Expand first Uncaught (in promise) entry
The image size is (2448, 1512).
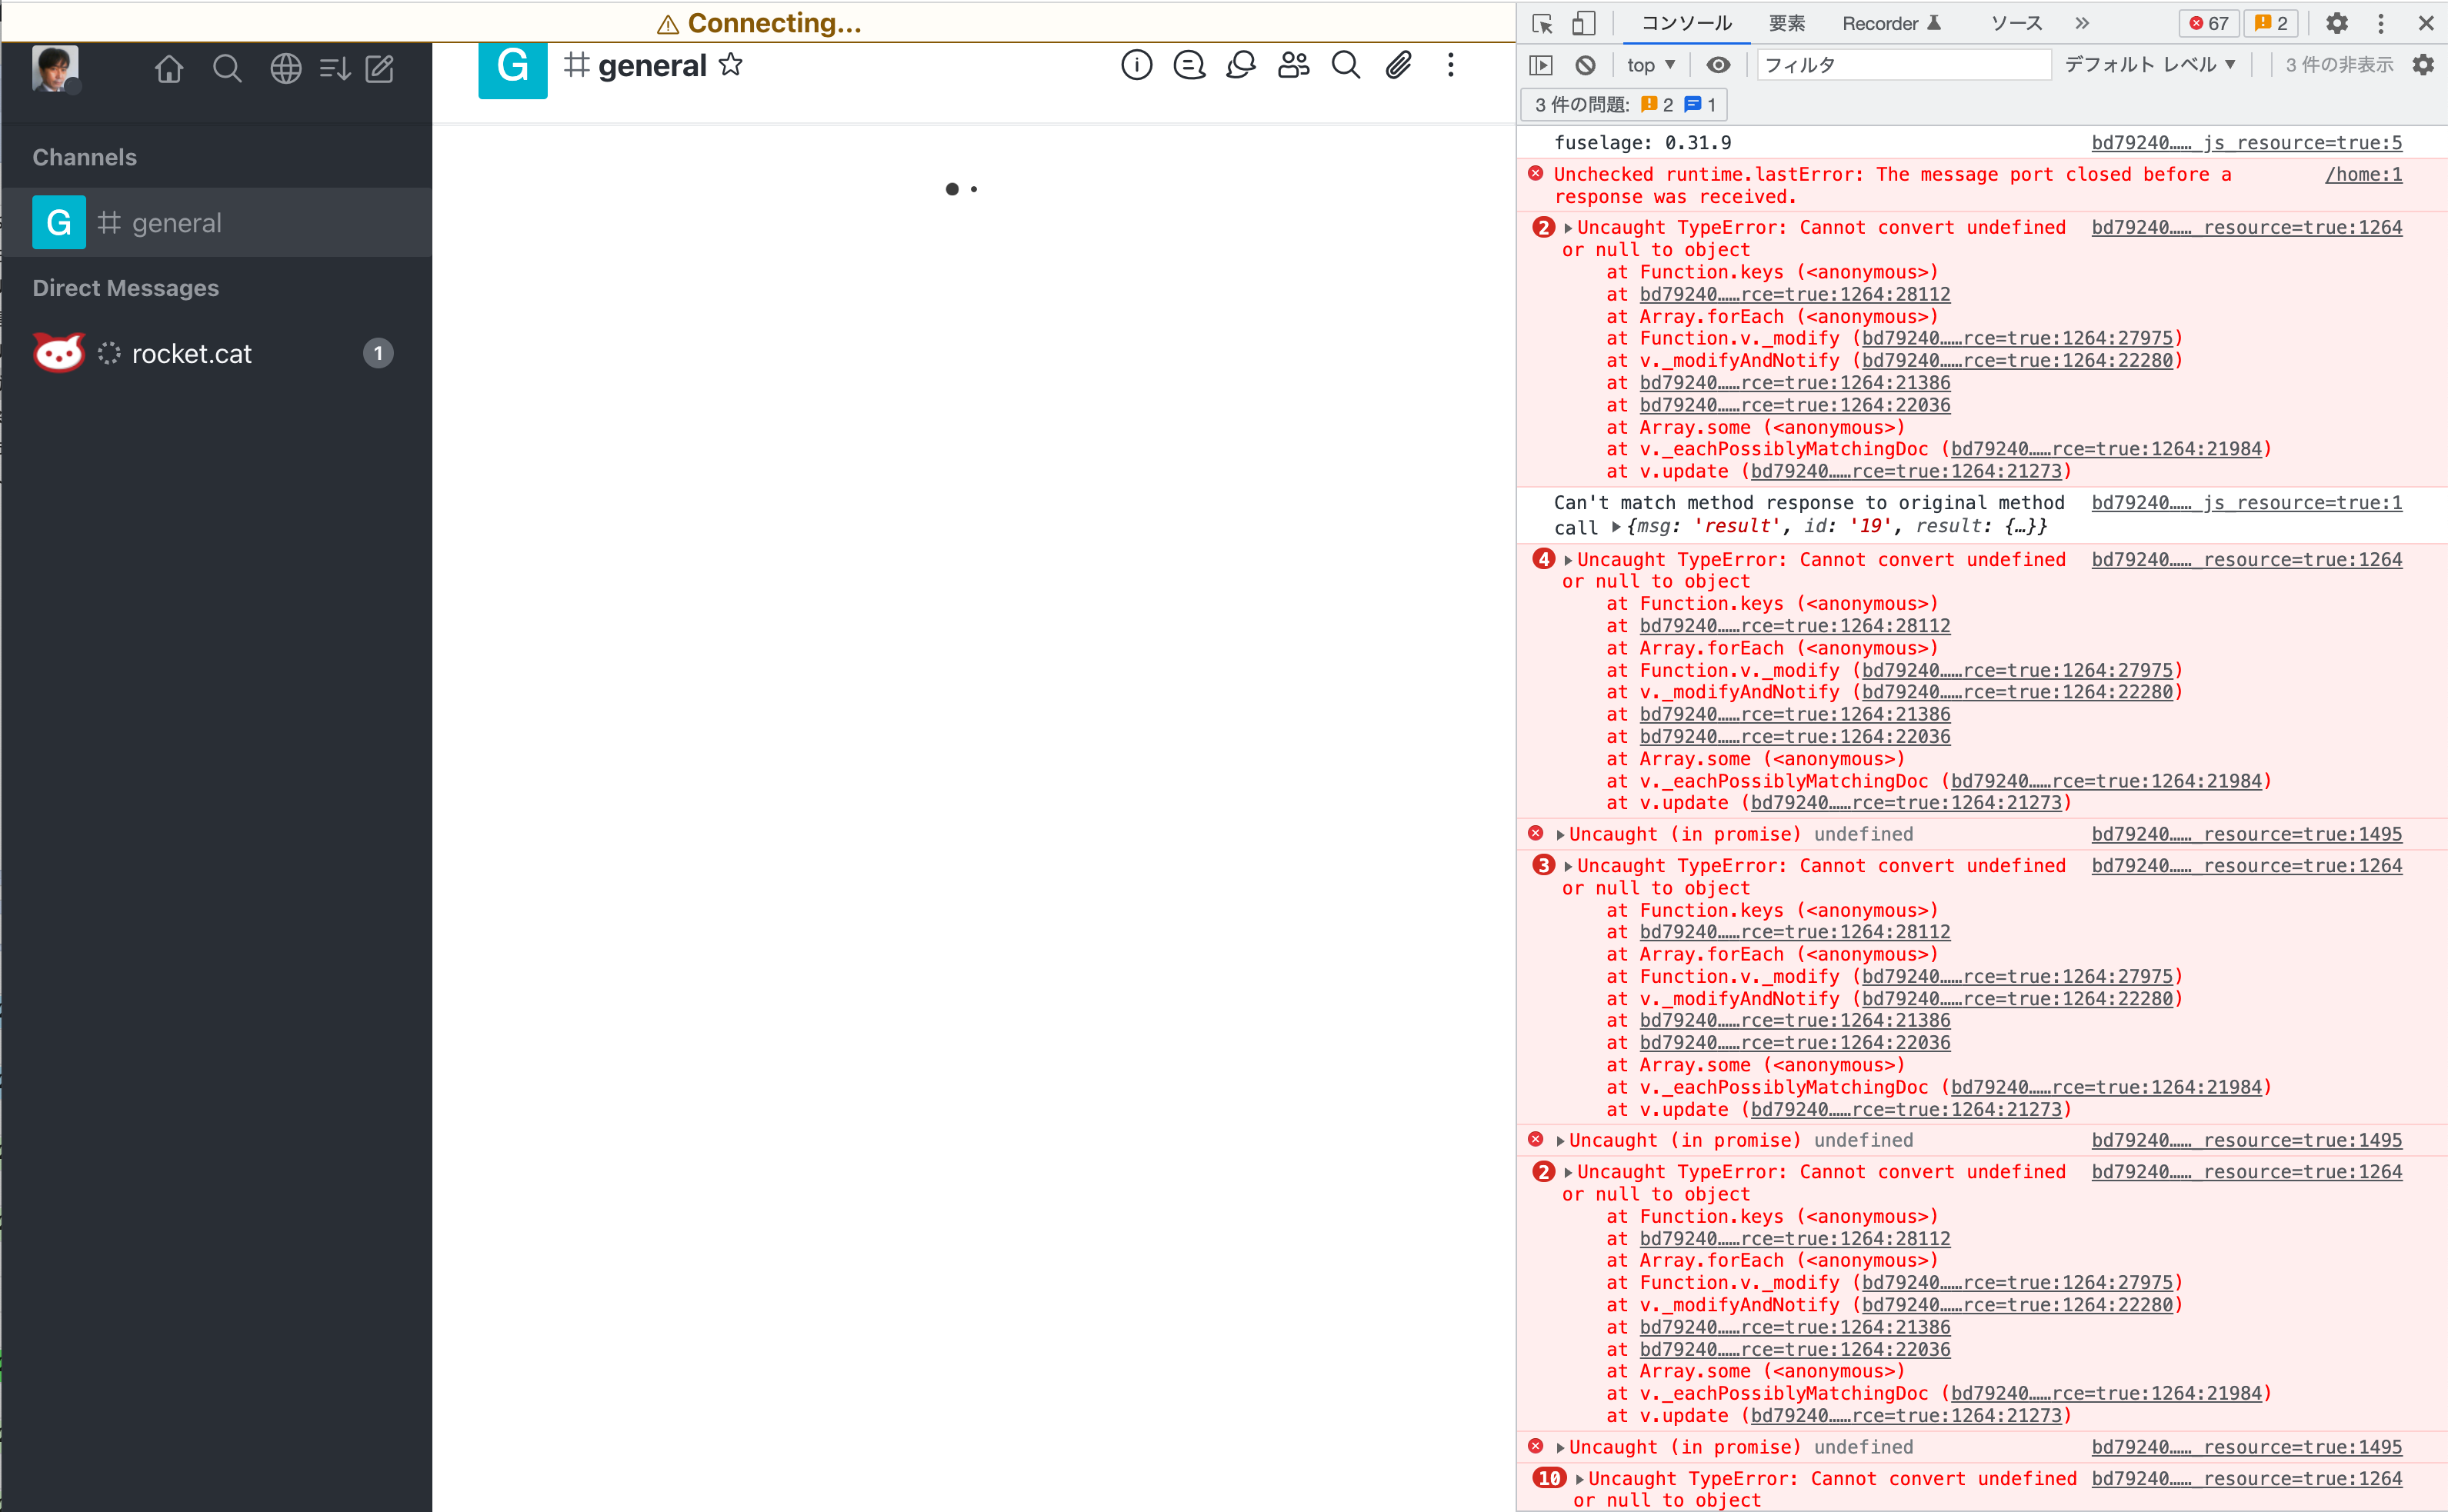(1560, 835)
